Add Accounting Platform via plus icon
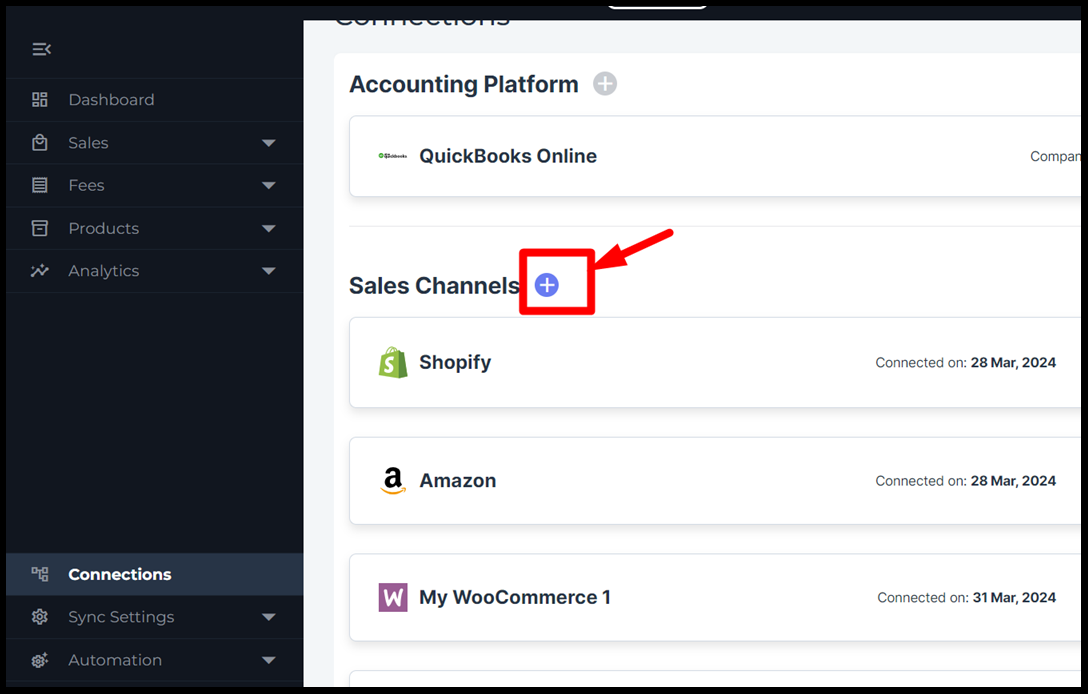 [605, 84]
